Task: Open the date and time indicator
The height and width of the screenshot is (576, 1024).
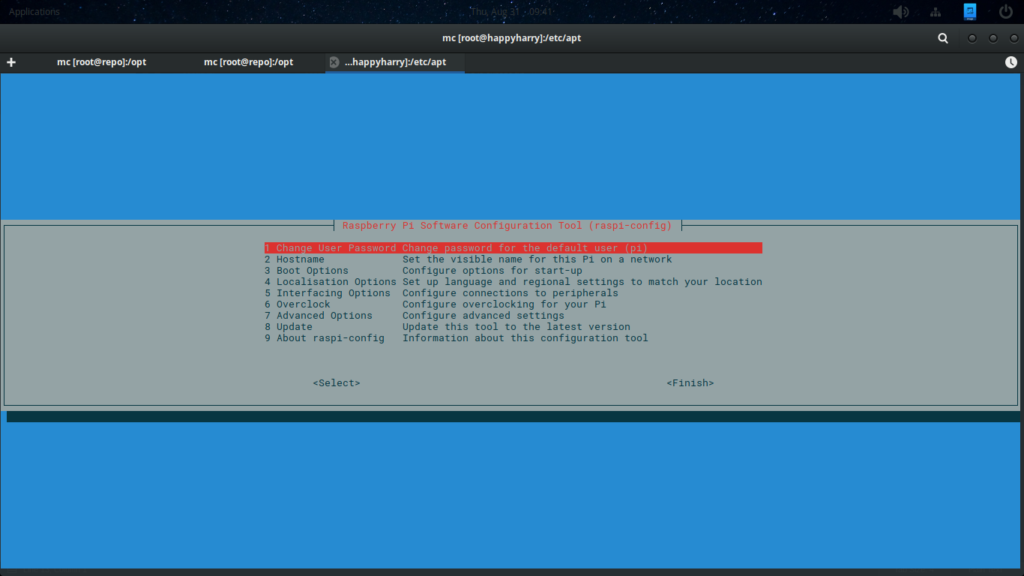Action: (512, 12)
